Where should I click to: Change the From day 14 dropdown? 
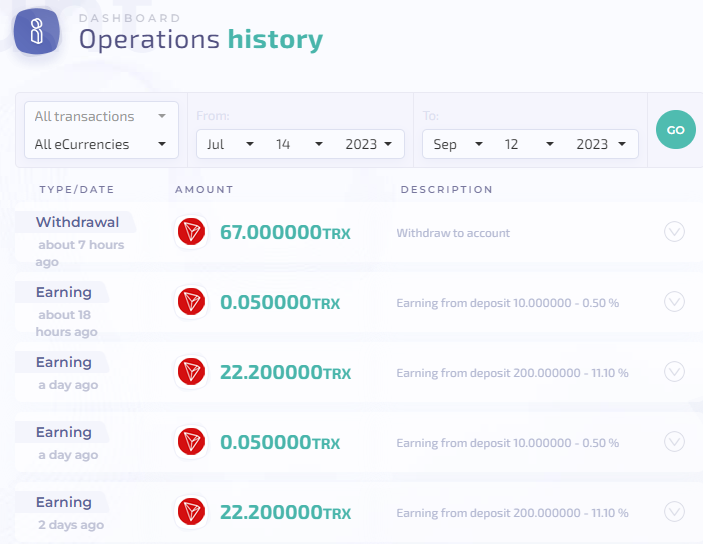pyautogui.click(x=299, y=144)
